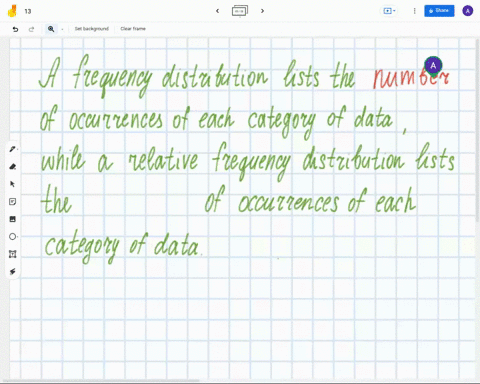Open the Google account avatar
480x384 pixels.
tap(468, 11)
